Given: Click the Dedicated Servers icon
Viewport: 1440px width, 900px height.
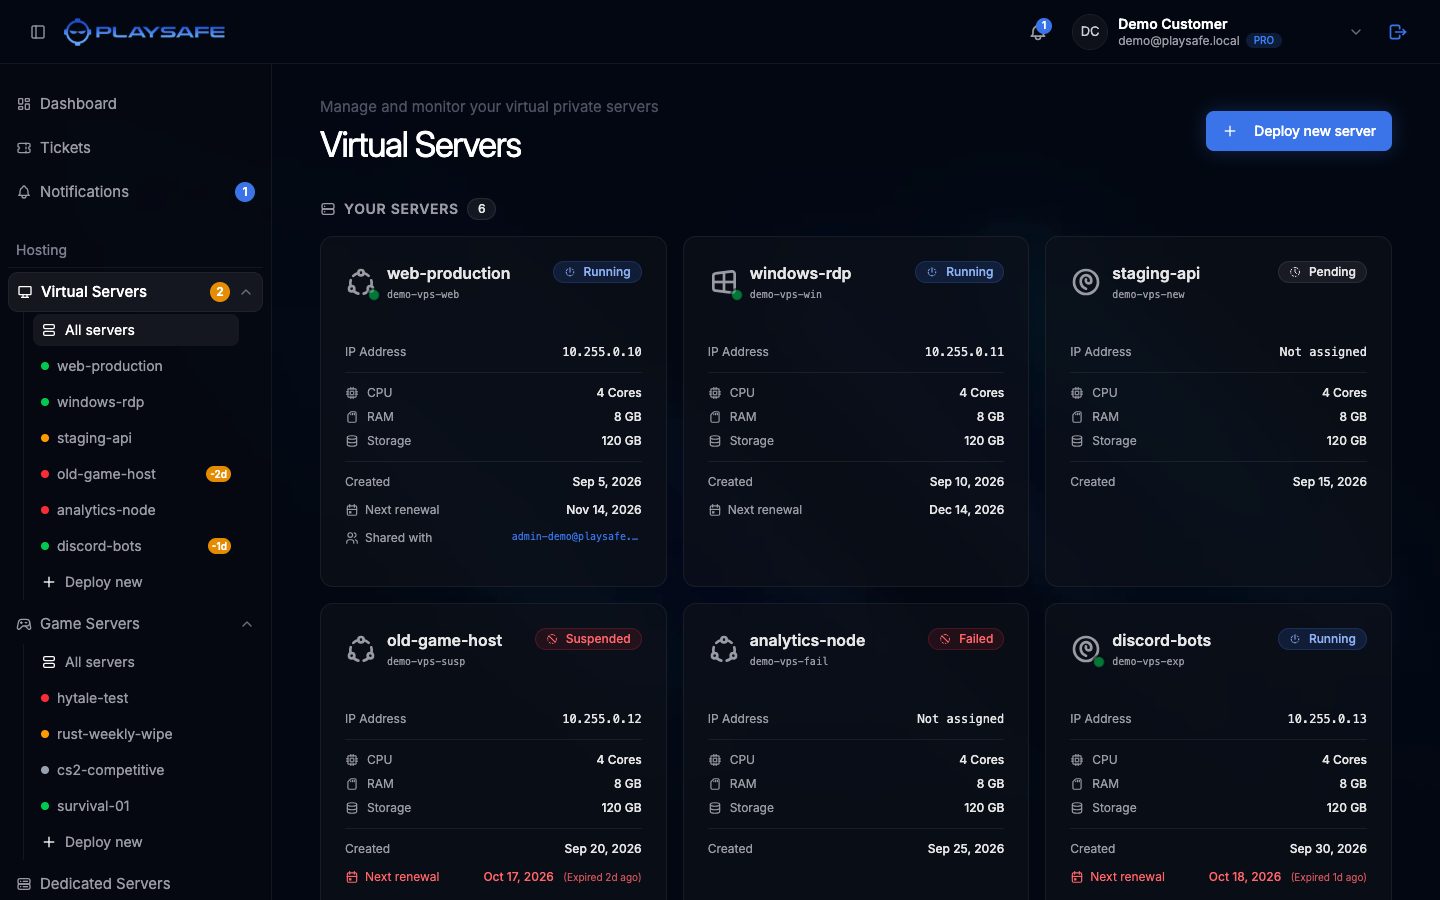Looking at the screenshot, I should pyautogui.click(x=24, y=884).
